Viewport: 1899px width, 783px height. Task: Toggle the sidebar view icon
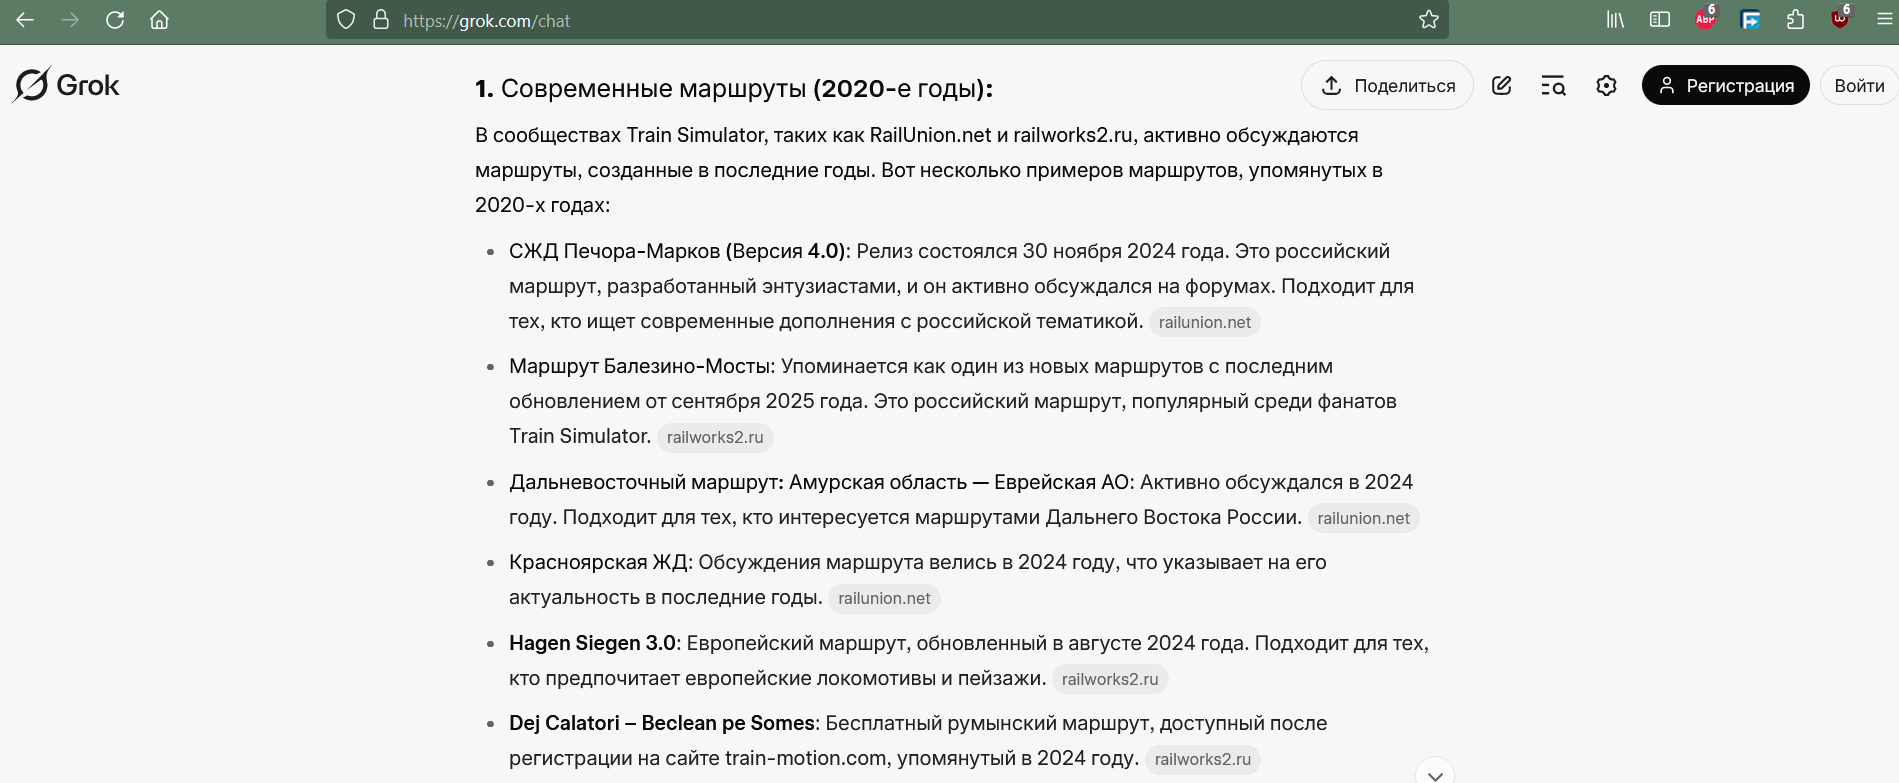tap(1660, 20)
